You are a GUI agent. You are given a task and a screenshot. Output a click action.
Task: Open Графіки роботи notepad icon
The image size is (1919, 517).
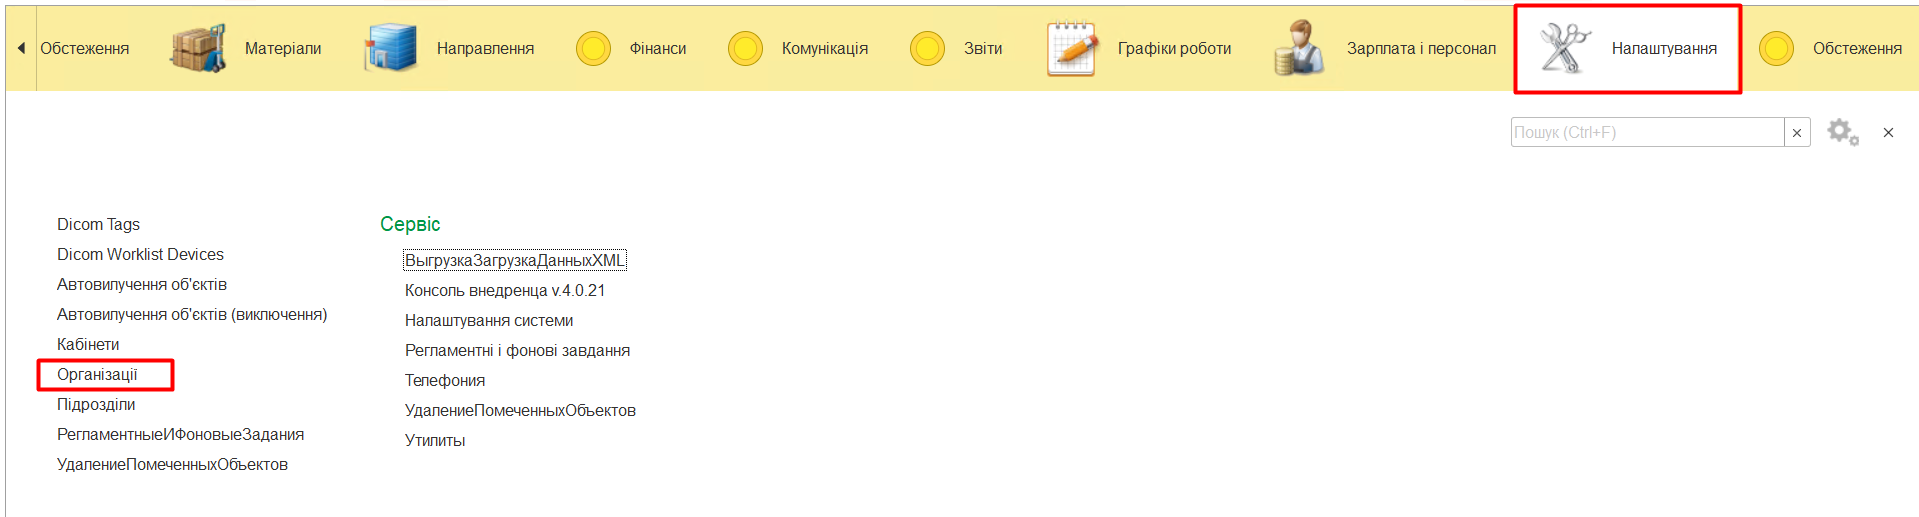tap(1071, 49)
